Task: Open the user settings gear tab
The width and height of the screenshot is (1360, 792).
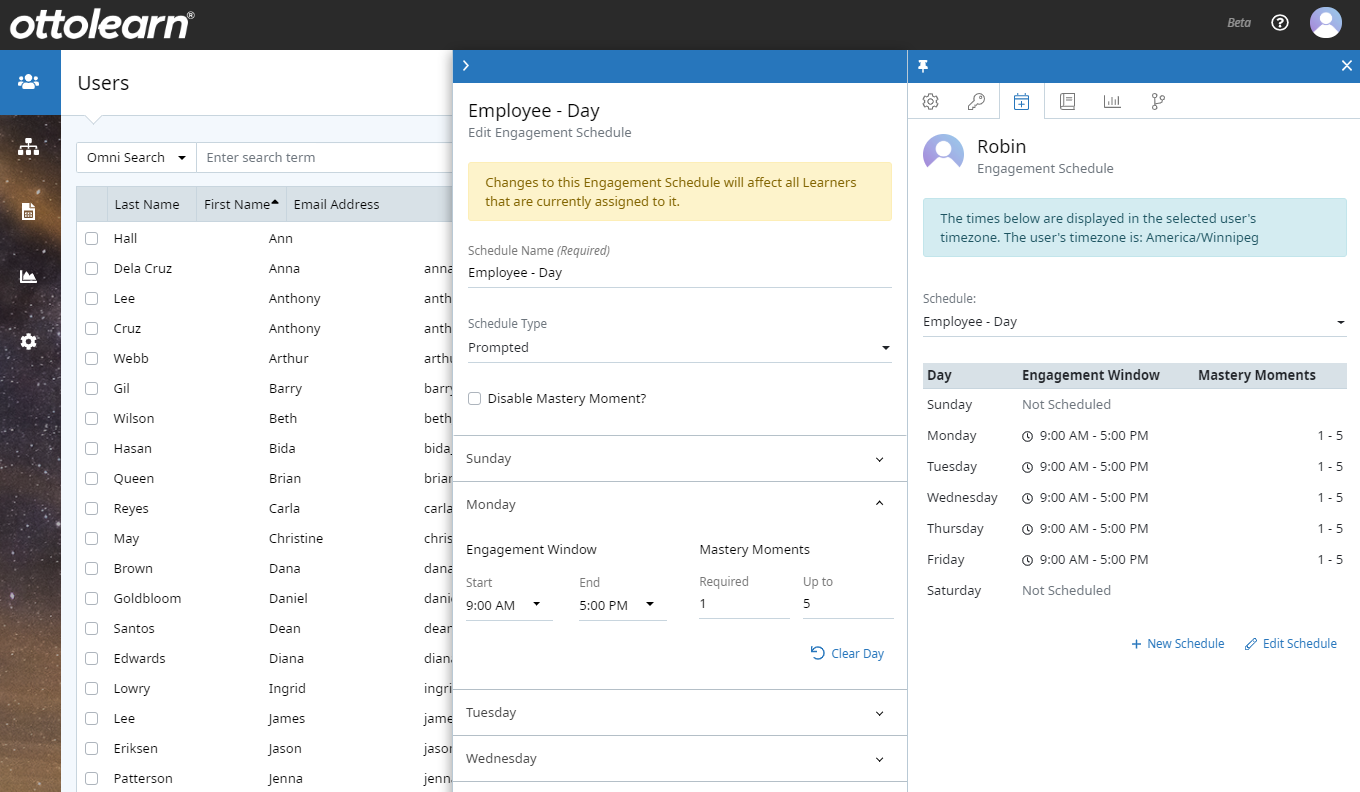Action: click(930, 101)
